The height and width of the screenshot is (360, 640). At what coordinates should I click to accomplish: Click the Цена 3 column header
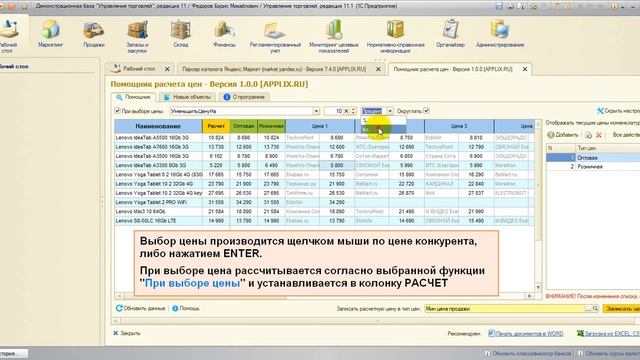459,126
